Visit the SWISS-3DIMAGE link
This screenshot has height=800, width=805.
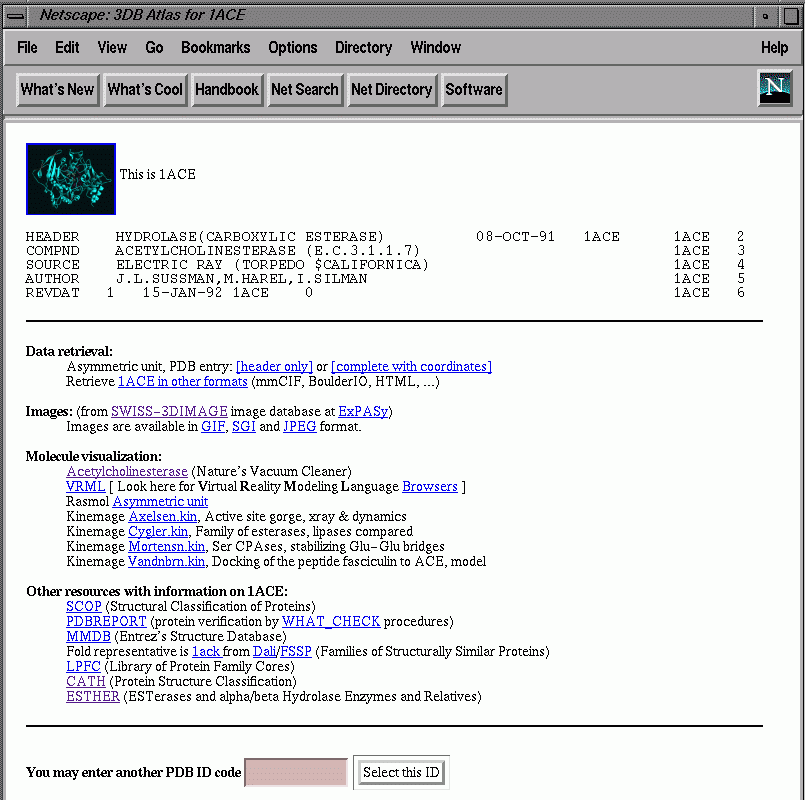coord(169,411)
